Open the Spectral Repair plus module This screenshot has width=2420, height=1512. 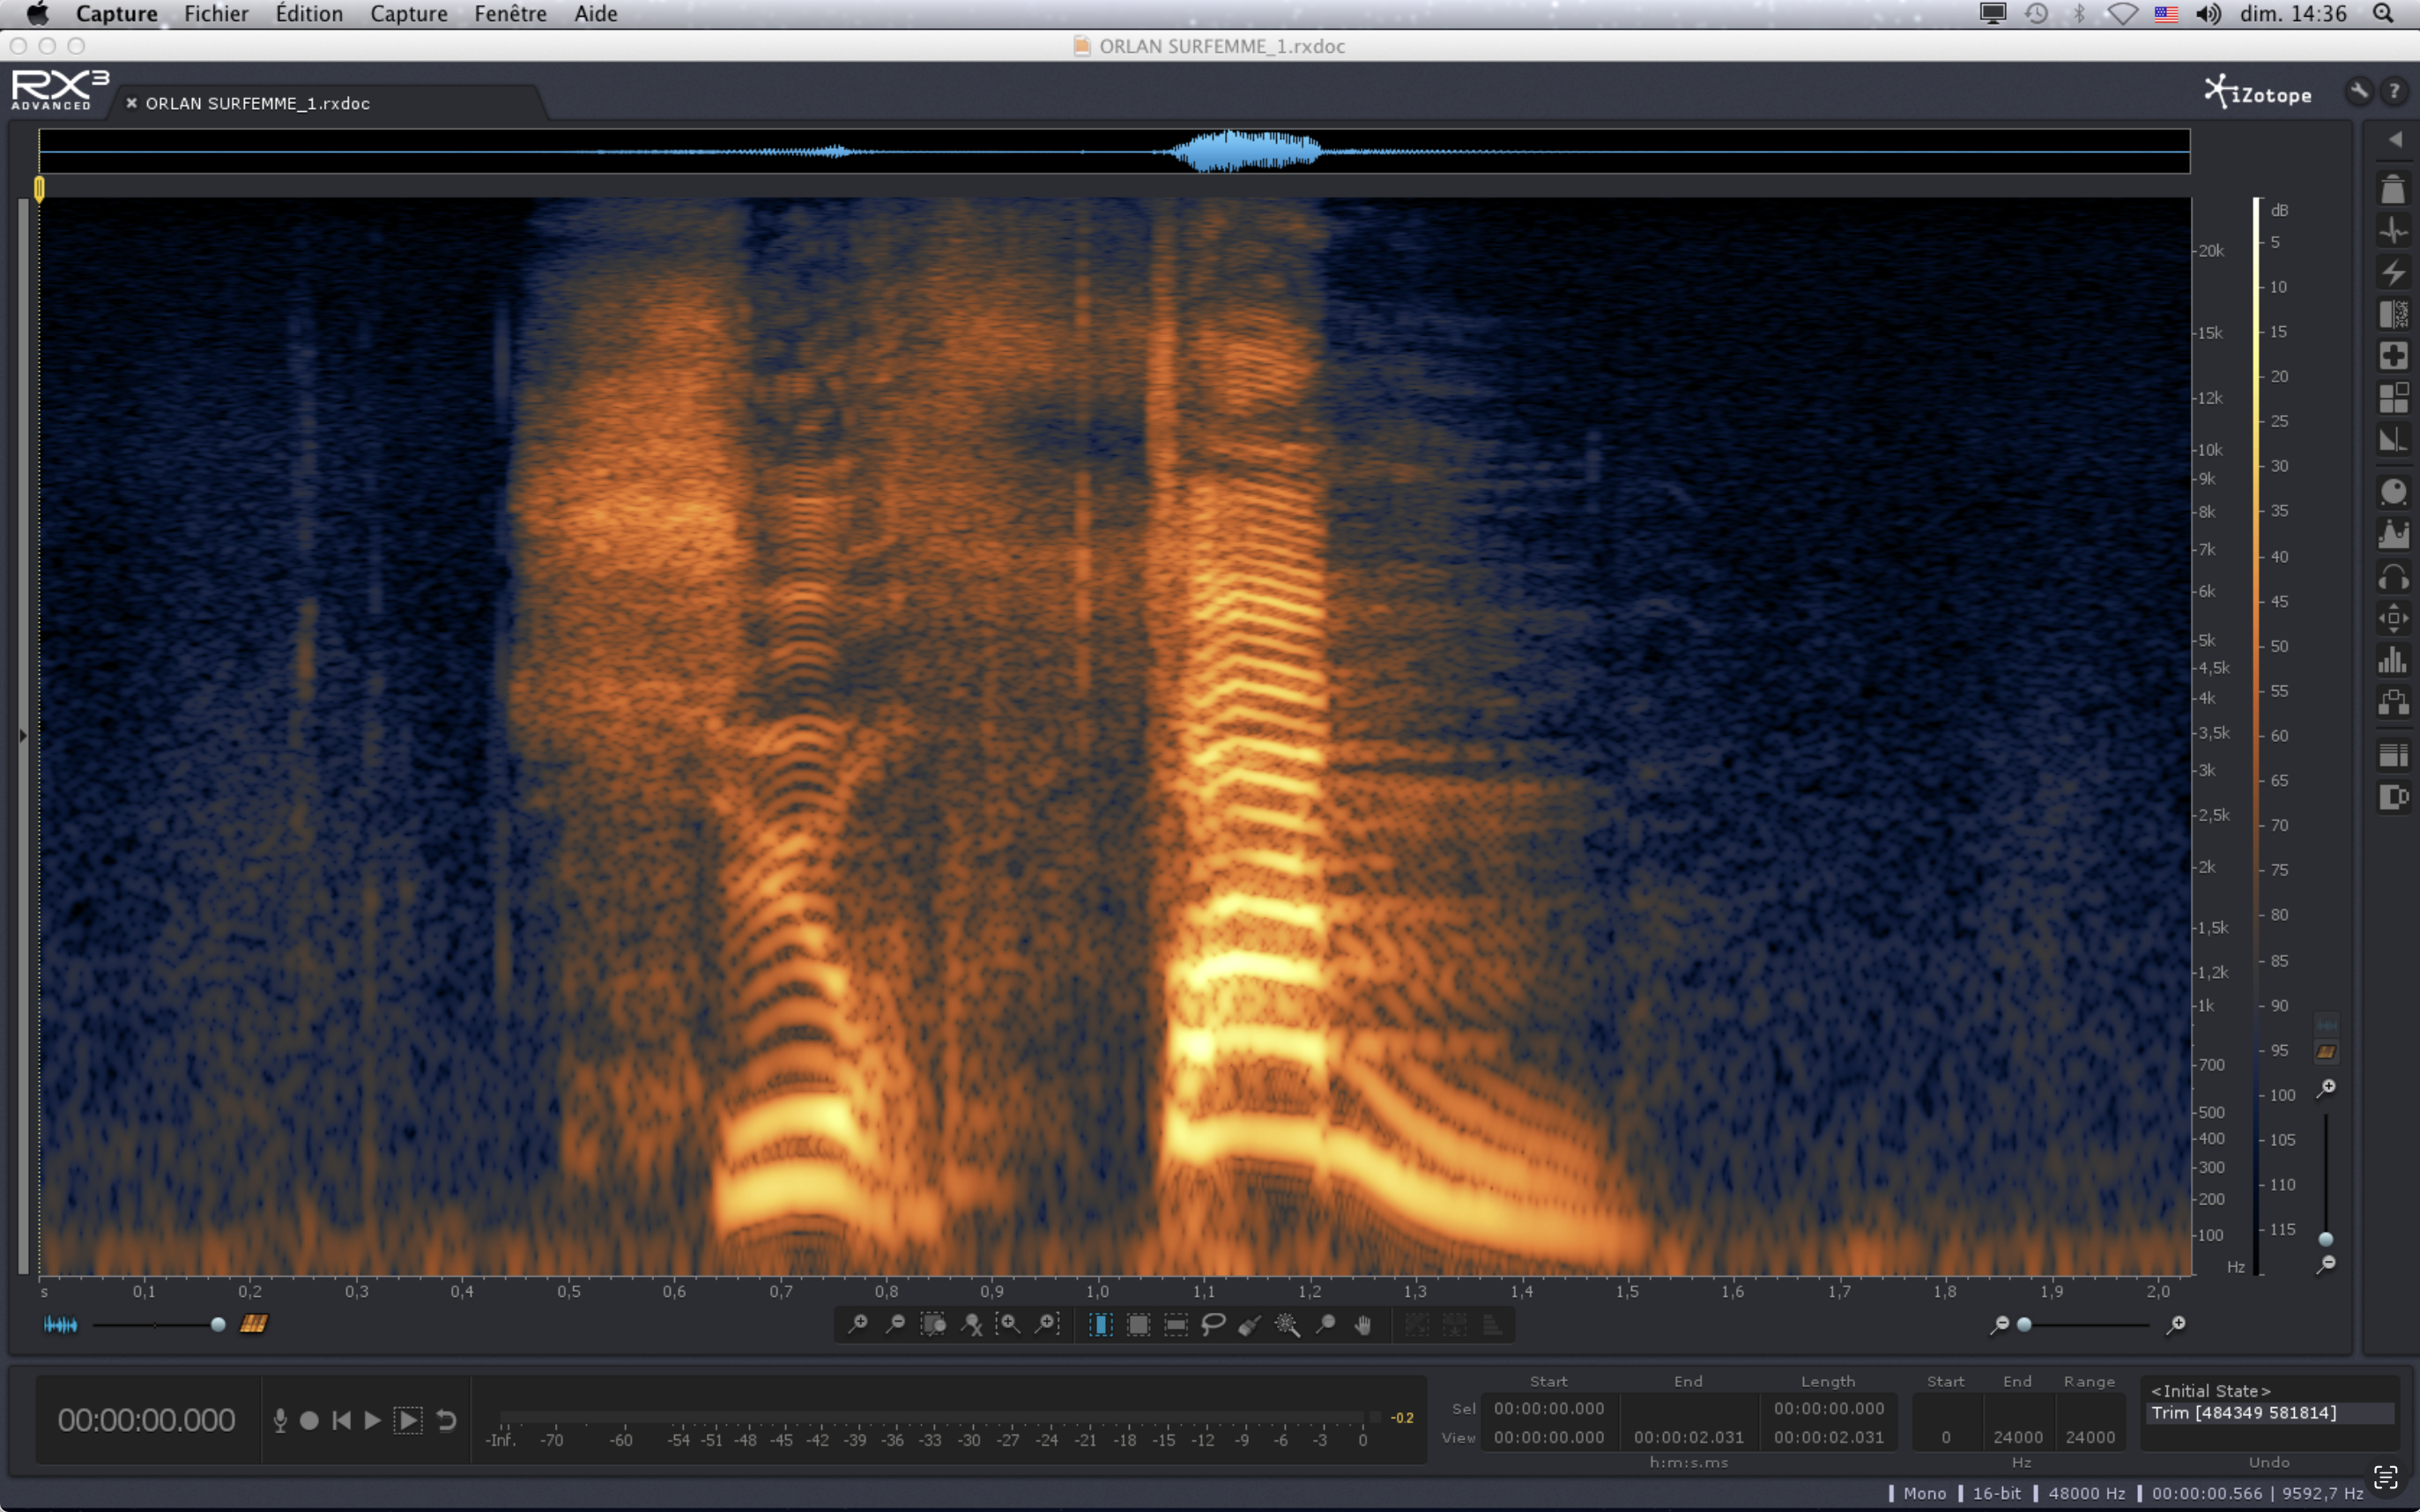[x=2393, y=356]
